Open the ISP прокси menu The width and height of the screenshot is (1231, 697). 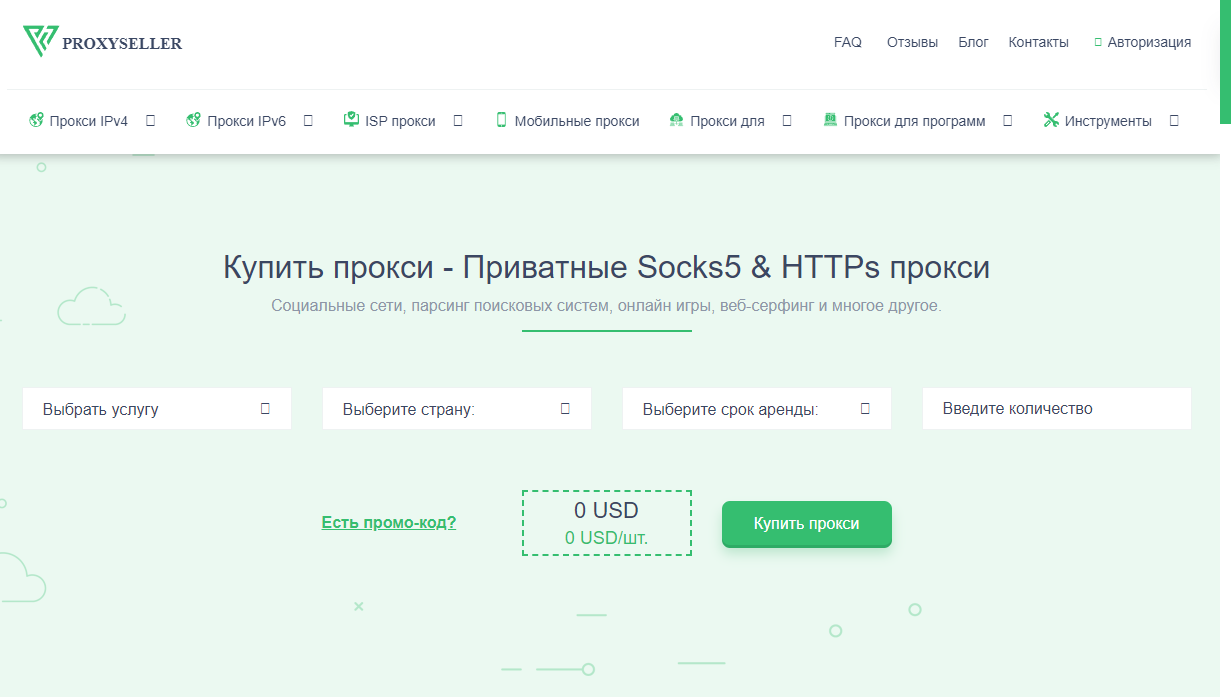[x=400, y=121]
